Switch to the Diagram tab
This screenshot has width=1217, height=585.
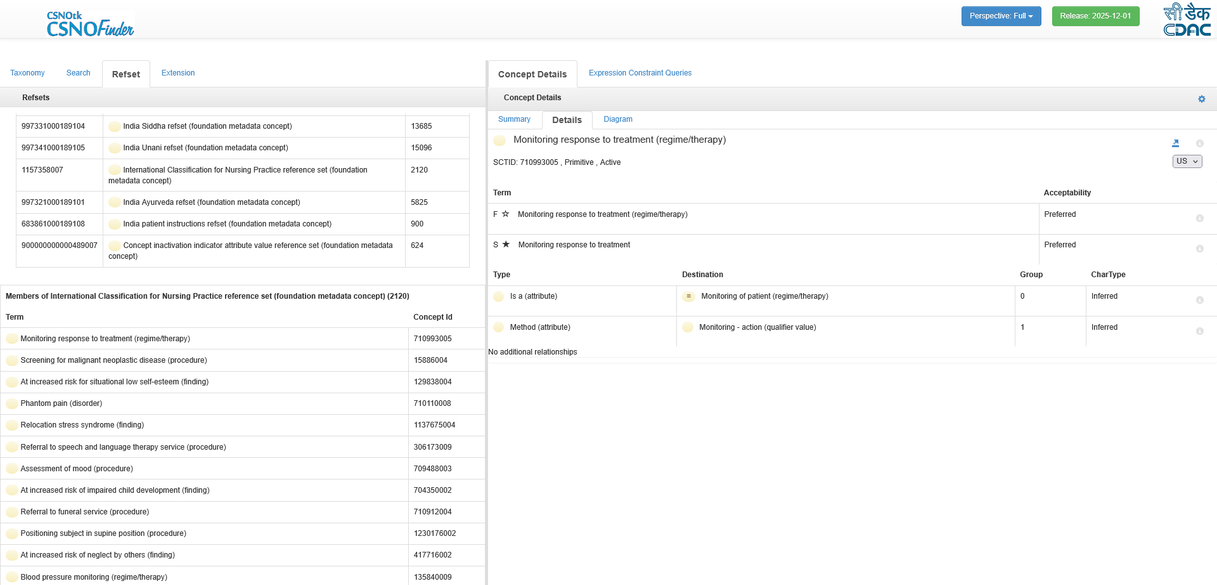point(617,119)
